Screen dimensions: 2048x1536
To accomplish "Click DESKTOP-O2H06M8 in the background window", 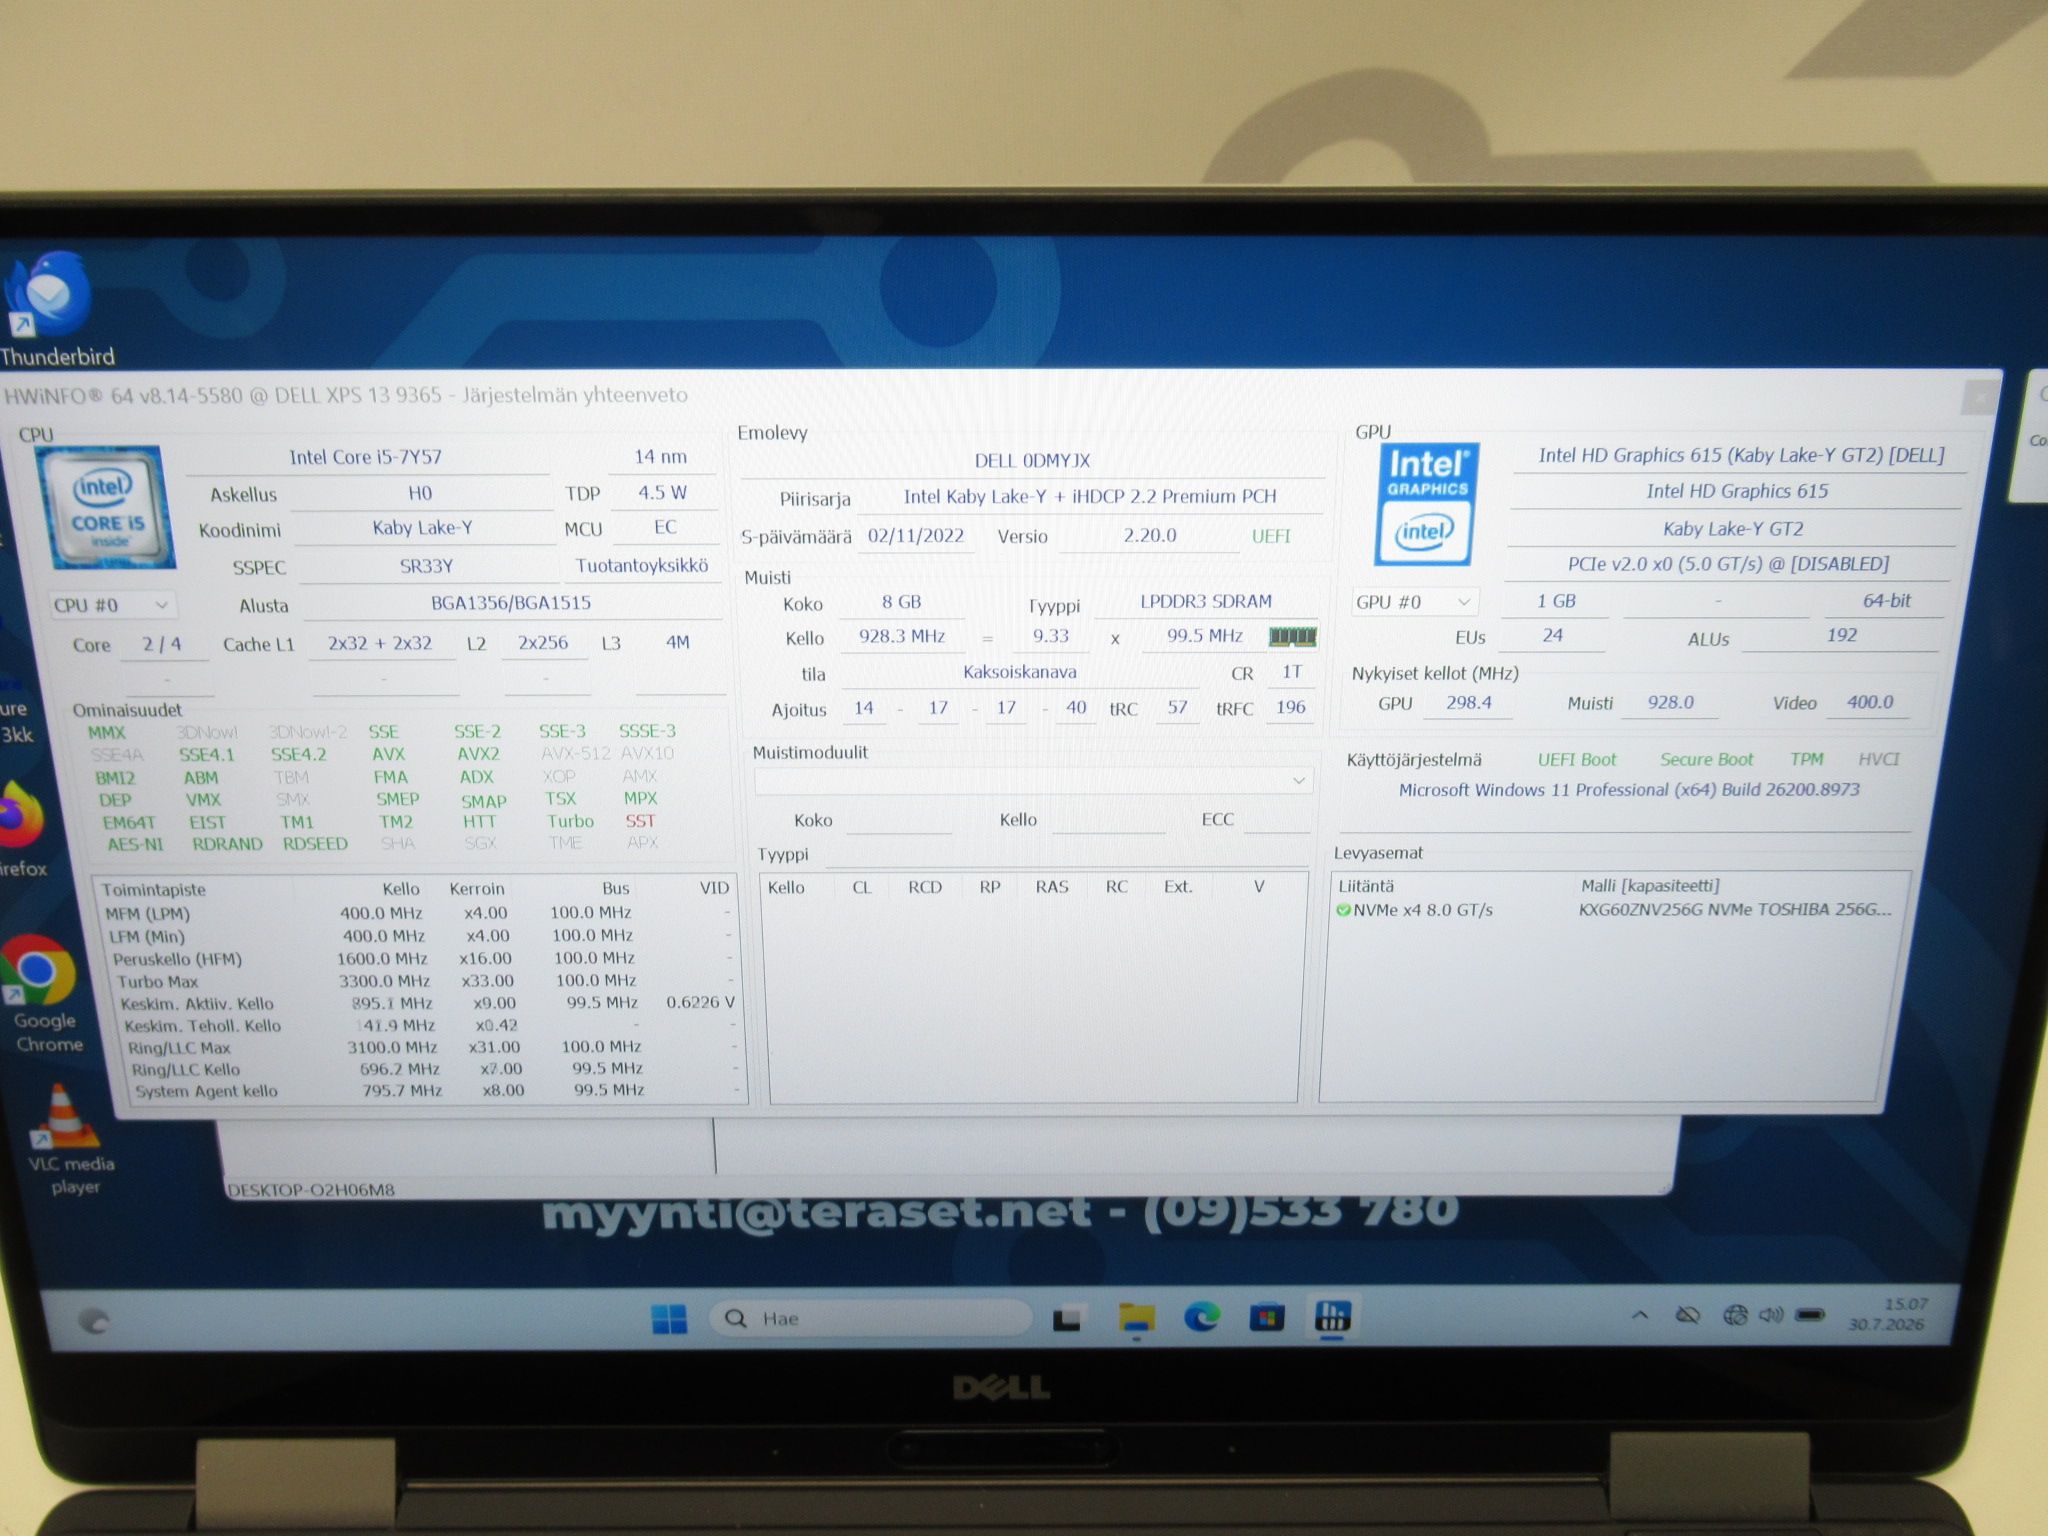I will (311, 1190).
